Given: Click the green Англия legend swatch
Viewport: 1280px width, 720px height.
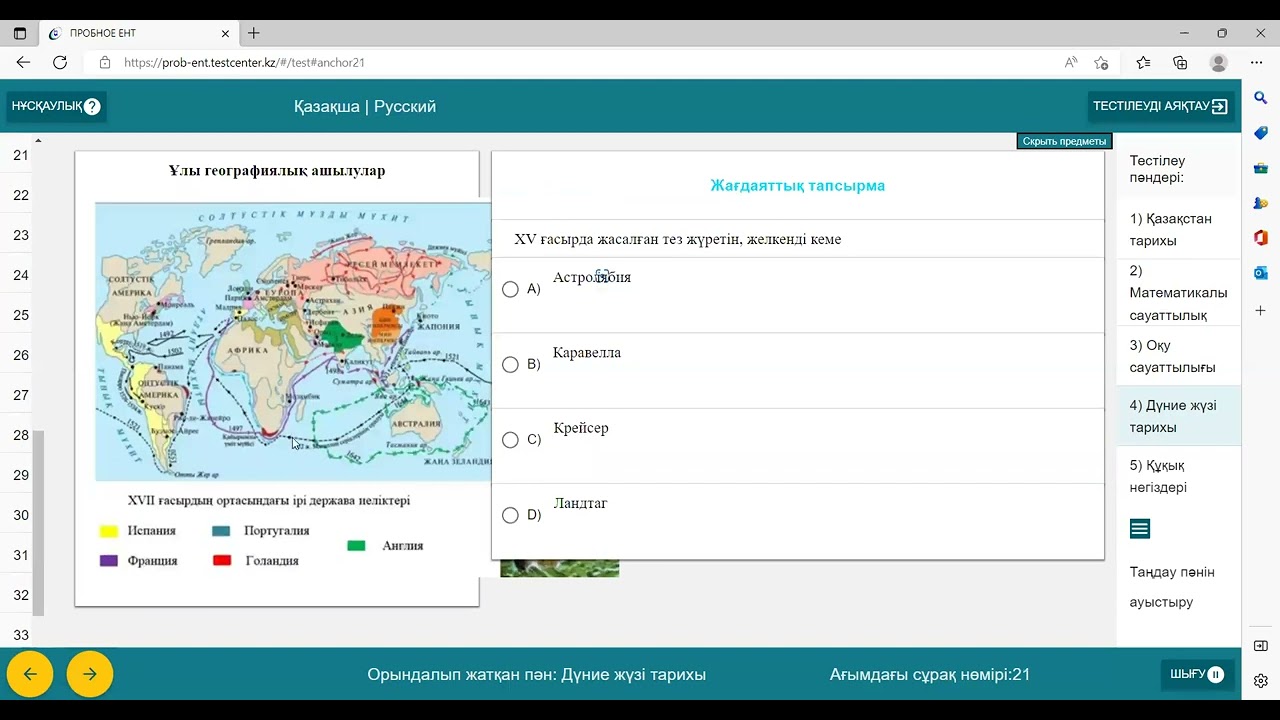Looking at the screenshot, I should click(356, 546).
